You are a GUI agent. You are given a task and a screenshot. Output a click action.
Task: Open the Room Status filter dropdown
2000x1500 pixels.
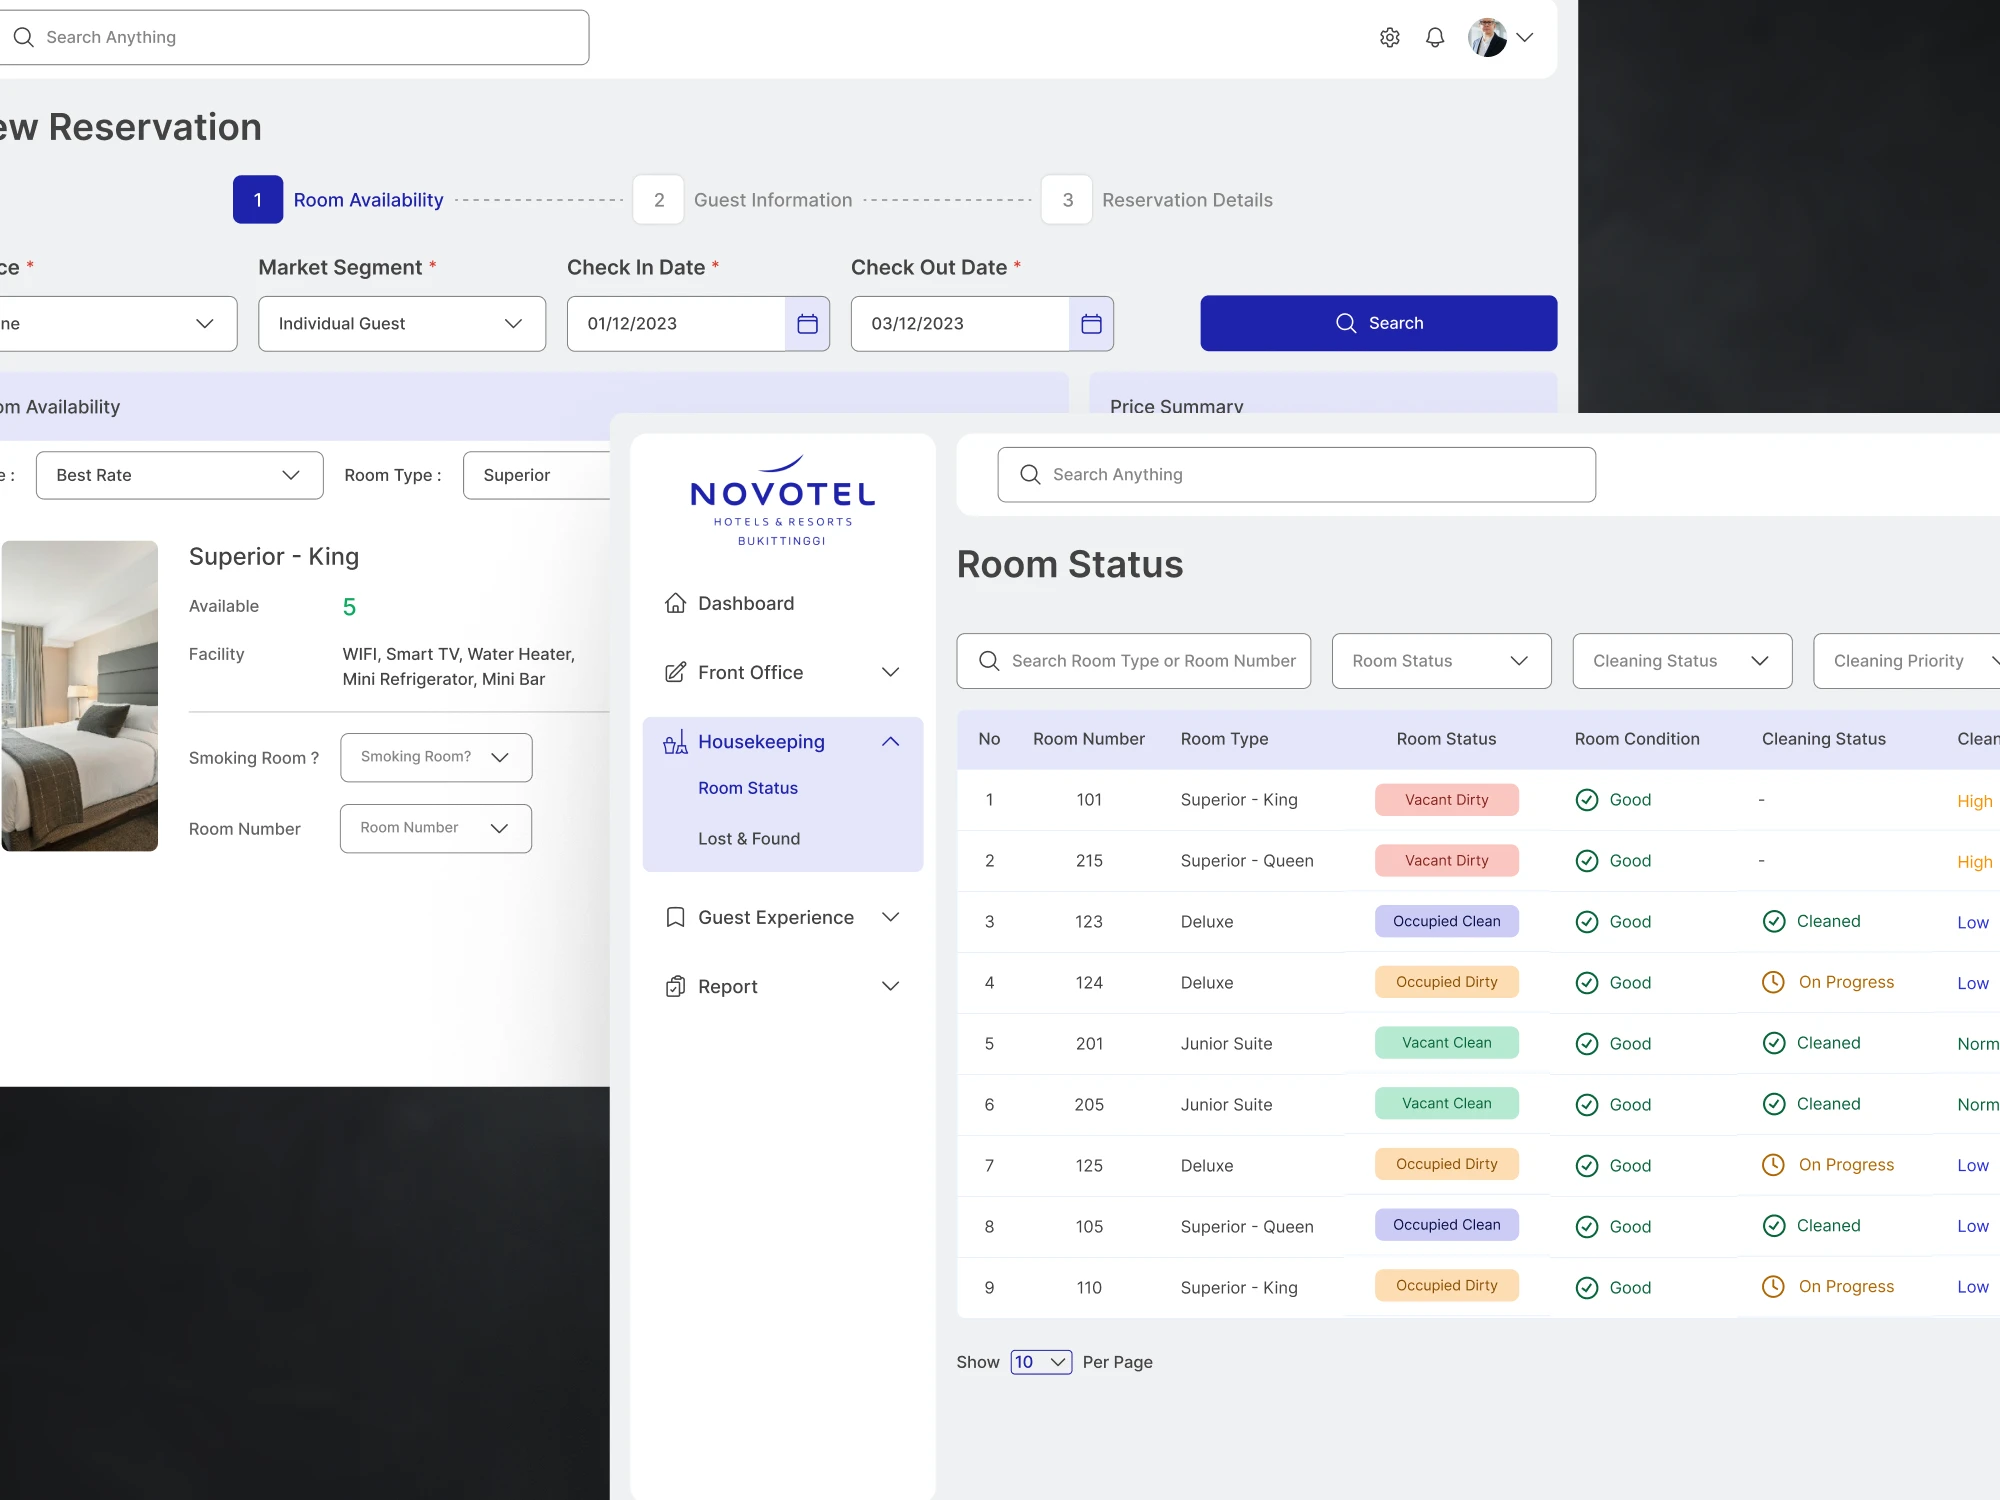1440,661
